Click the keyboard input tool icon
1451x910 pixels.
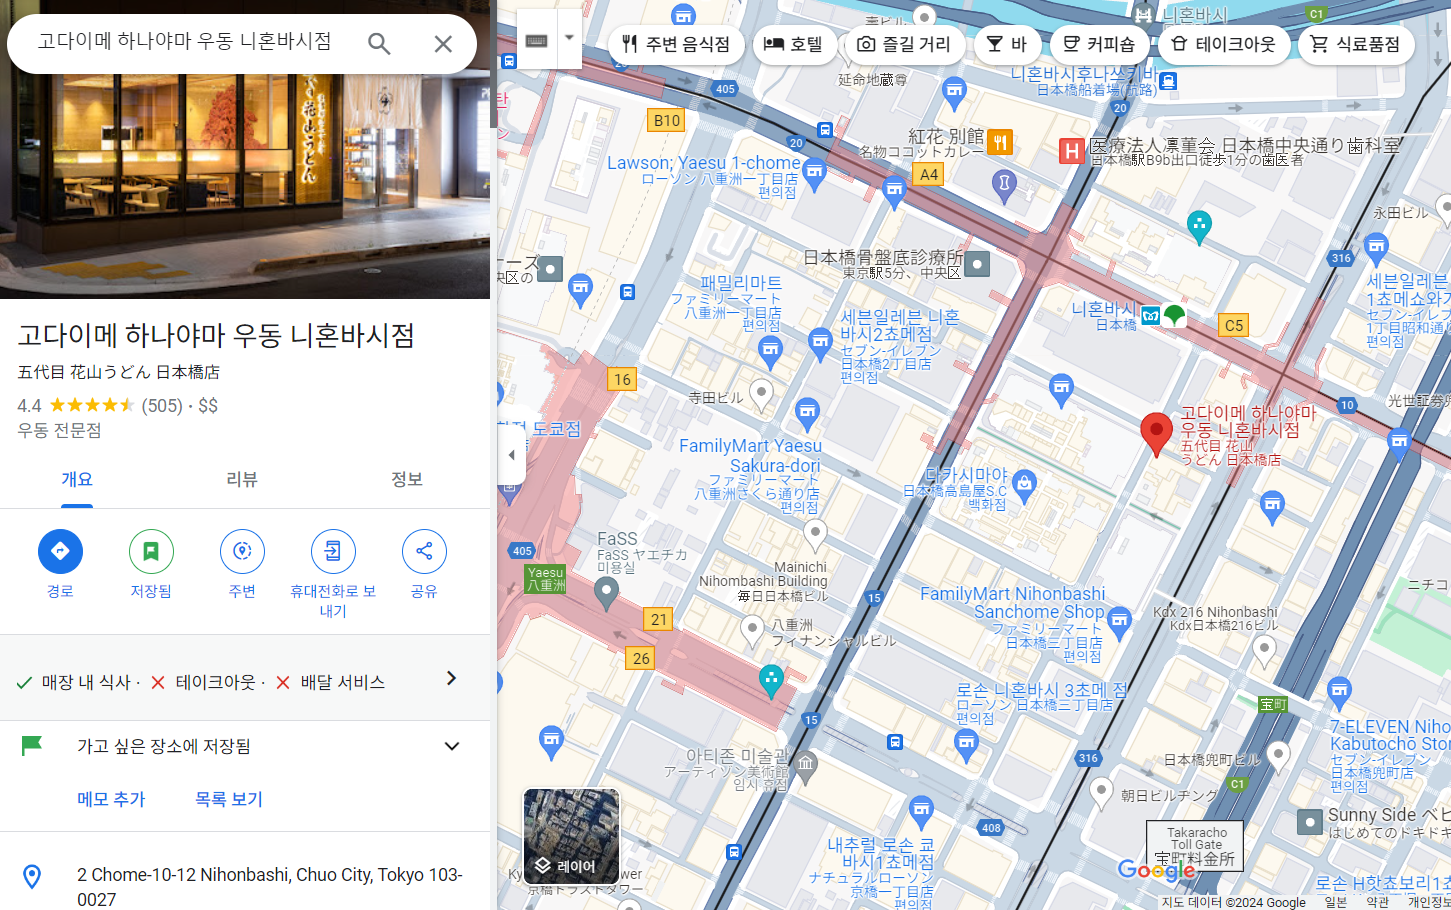tap(536, 41)
